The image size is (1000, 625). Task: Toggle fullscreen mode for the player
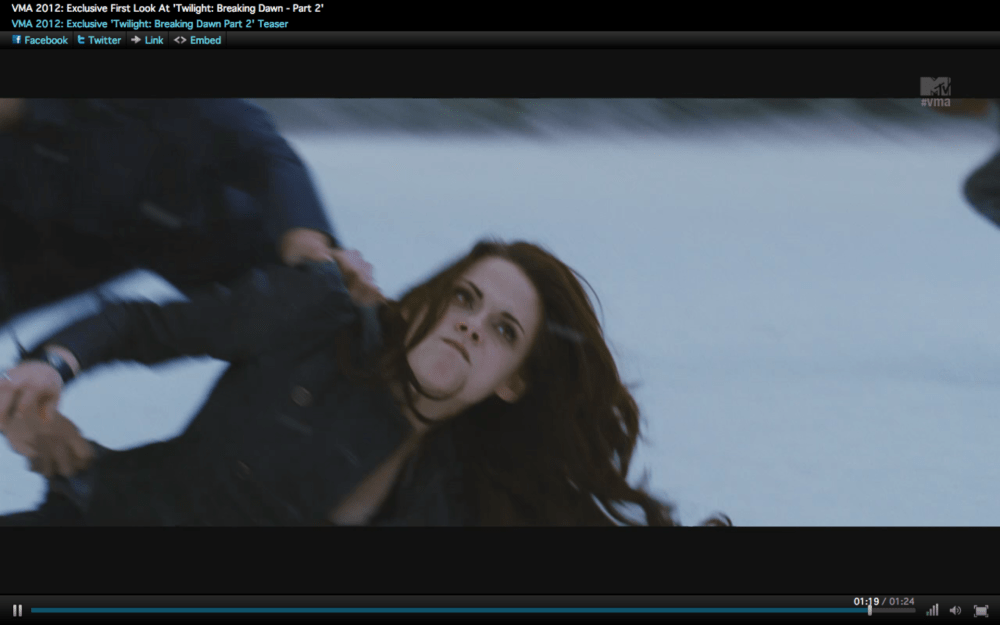980,610
